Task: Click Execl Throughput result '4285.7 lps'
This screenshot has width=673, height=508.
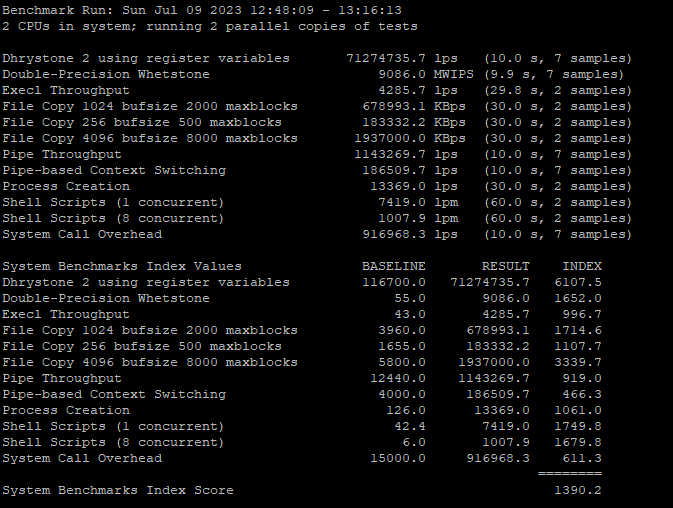Action: click(418, 91)
